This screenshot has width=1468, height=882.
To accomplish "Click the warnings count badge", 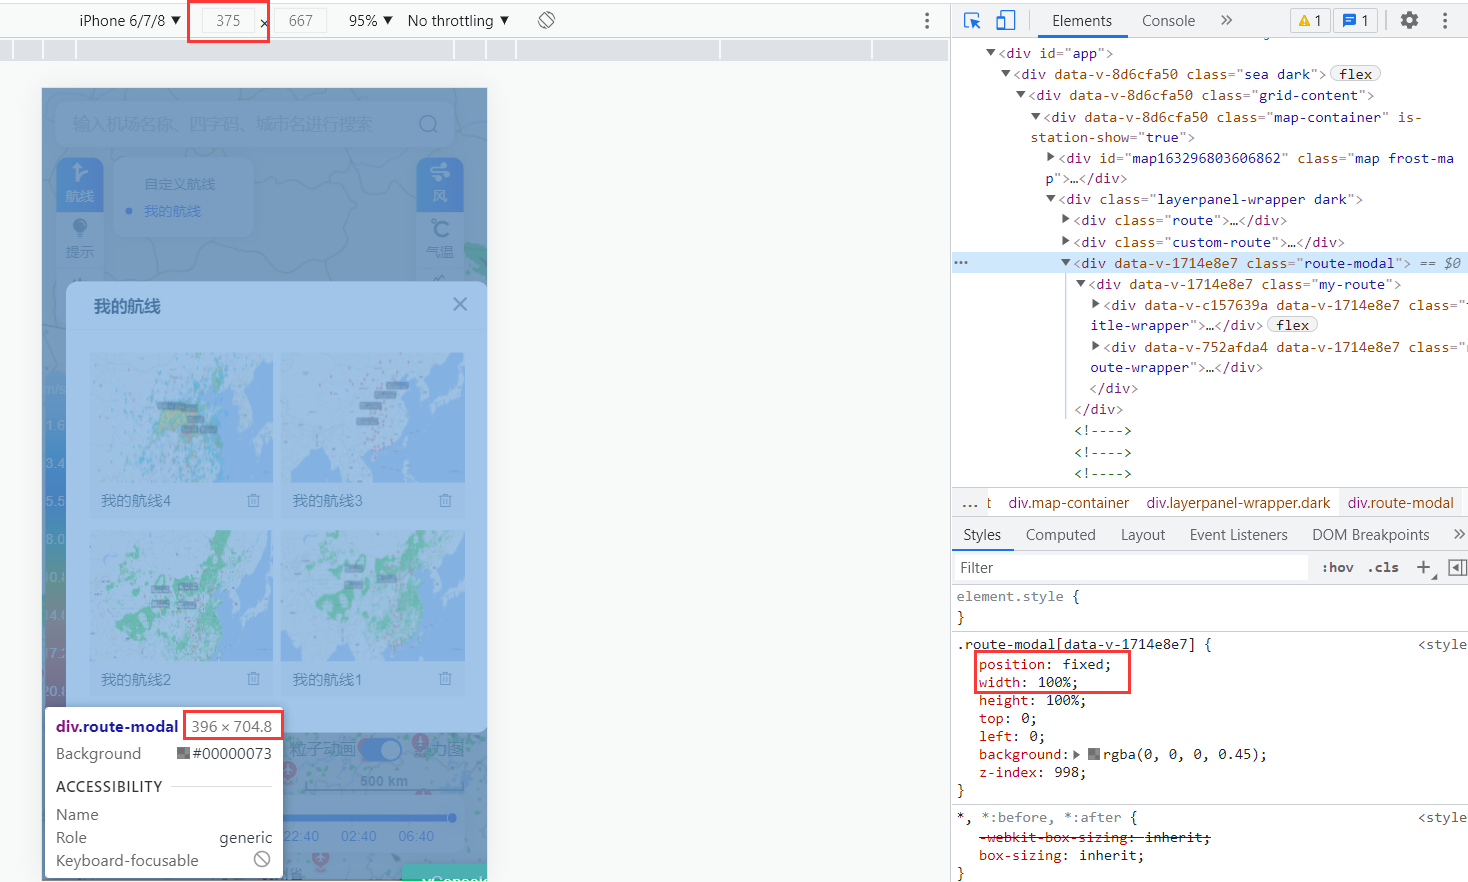I will click(x=1310, y=20).
